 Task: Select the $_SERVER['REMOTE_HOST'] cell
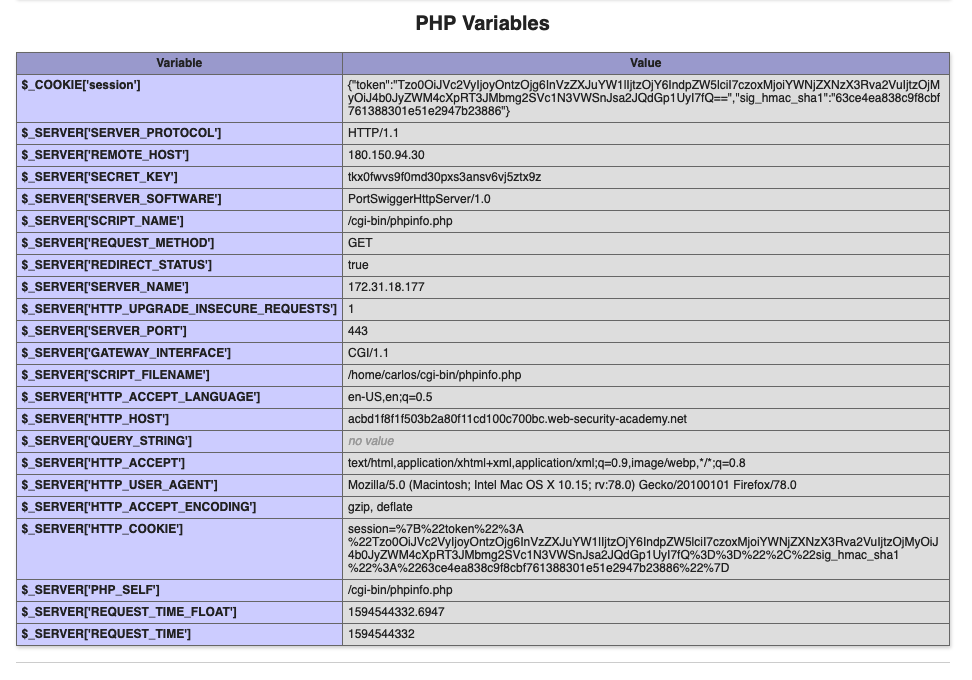click(179, 155)
